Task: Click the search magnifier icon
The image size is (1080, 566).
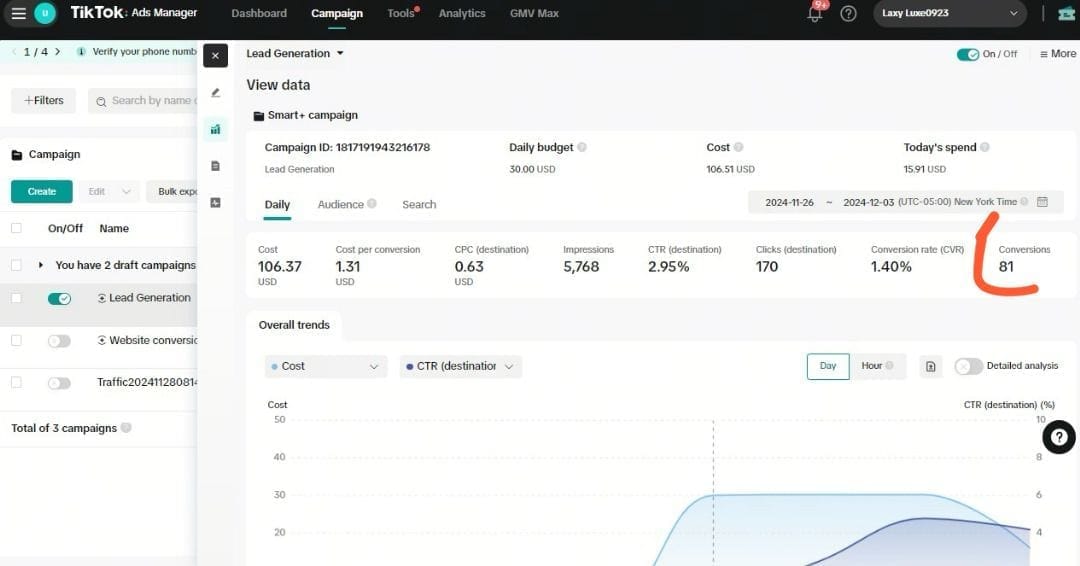Action: coord(101,101)
